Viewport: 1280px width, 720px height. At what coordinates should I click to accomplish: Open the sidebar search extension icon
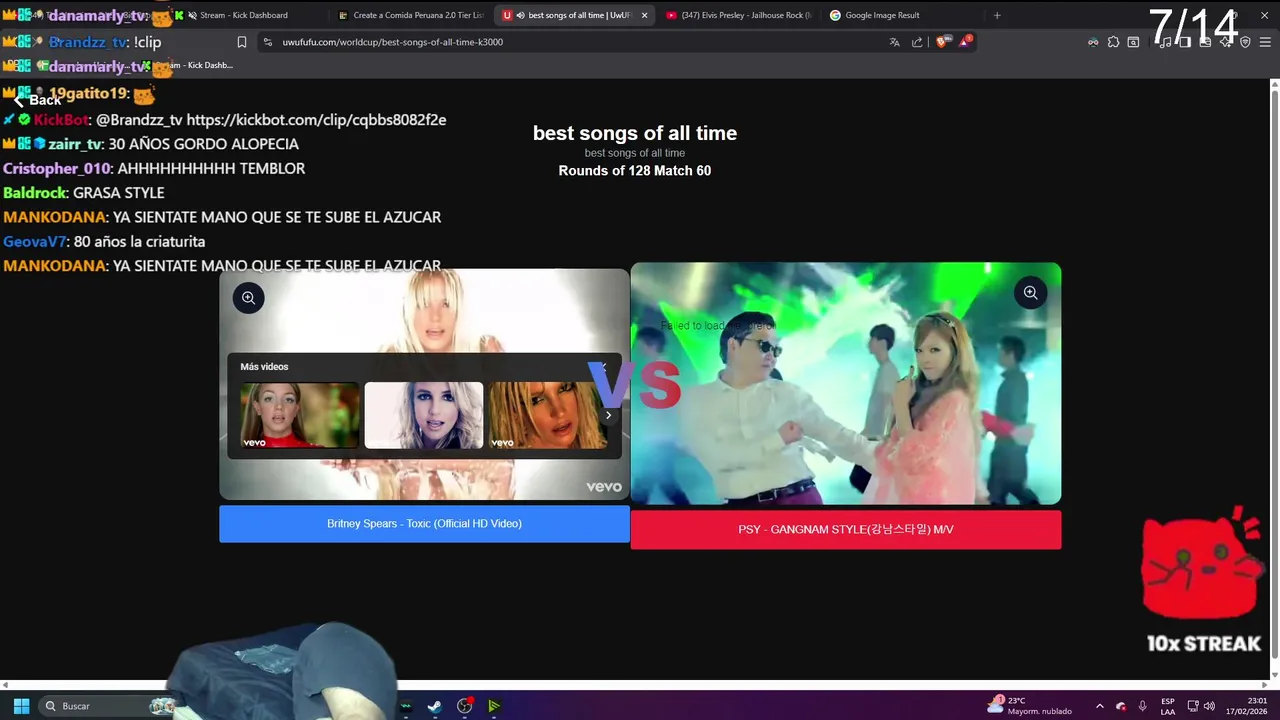tap(1133, 42)
